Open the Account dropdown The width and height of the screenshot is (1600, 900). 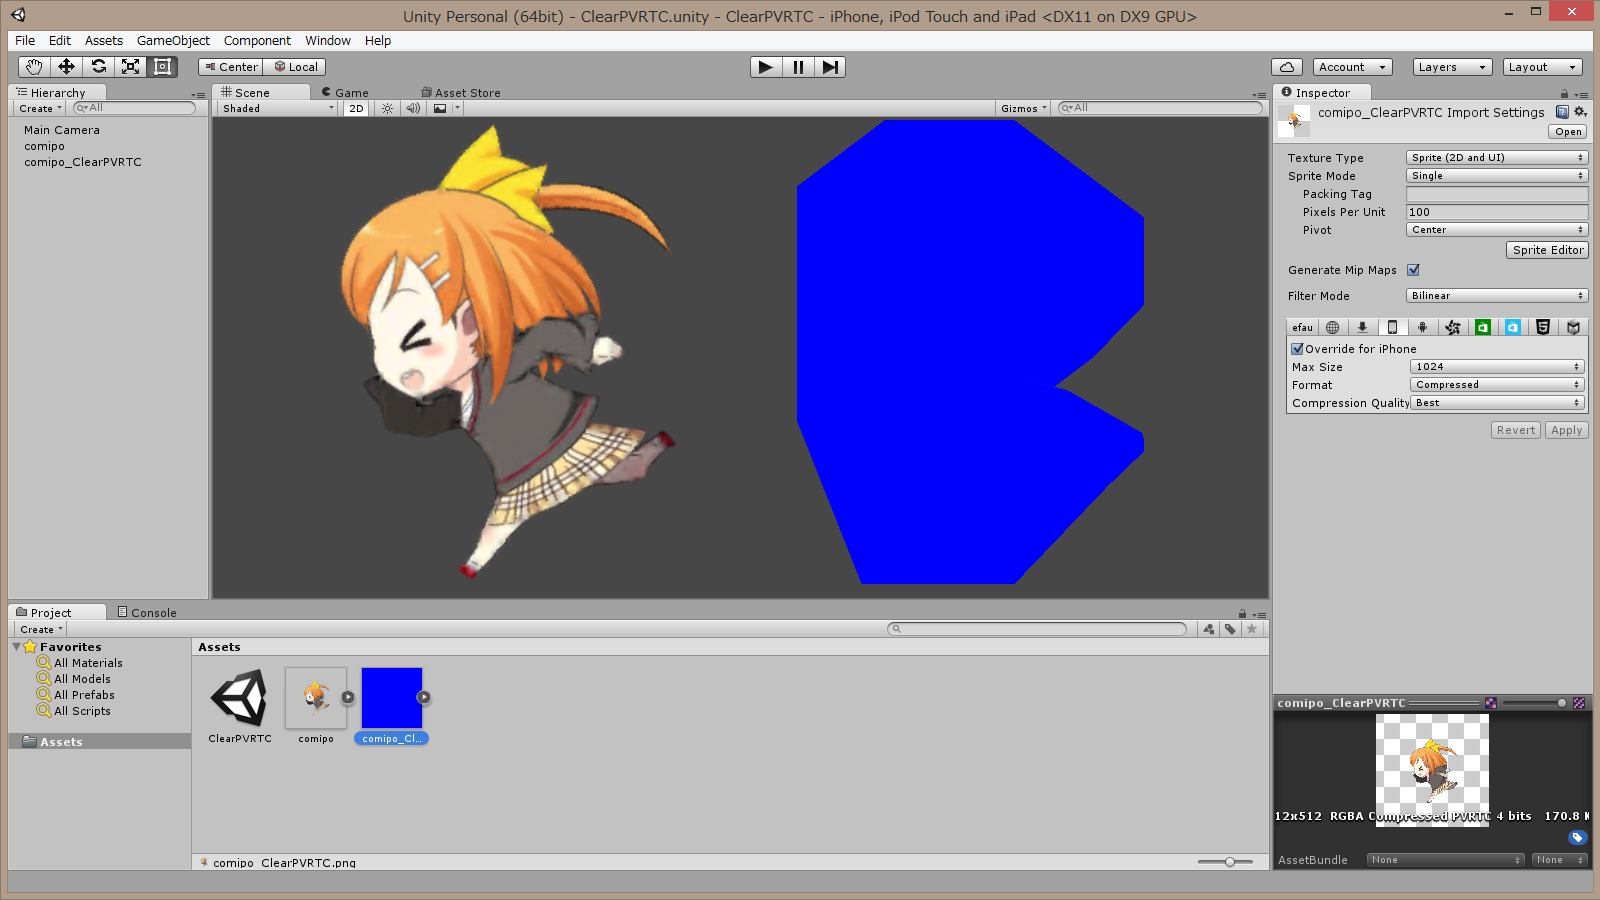pyautogui.click(x=1352, y=67)
